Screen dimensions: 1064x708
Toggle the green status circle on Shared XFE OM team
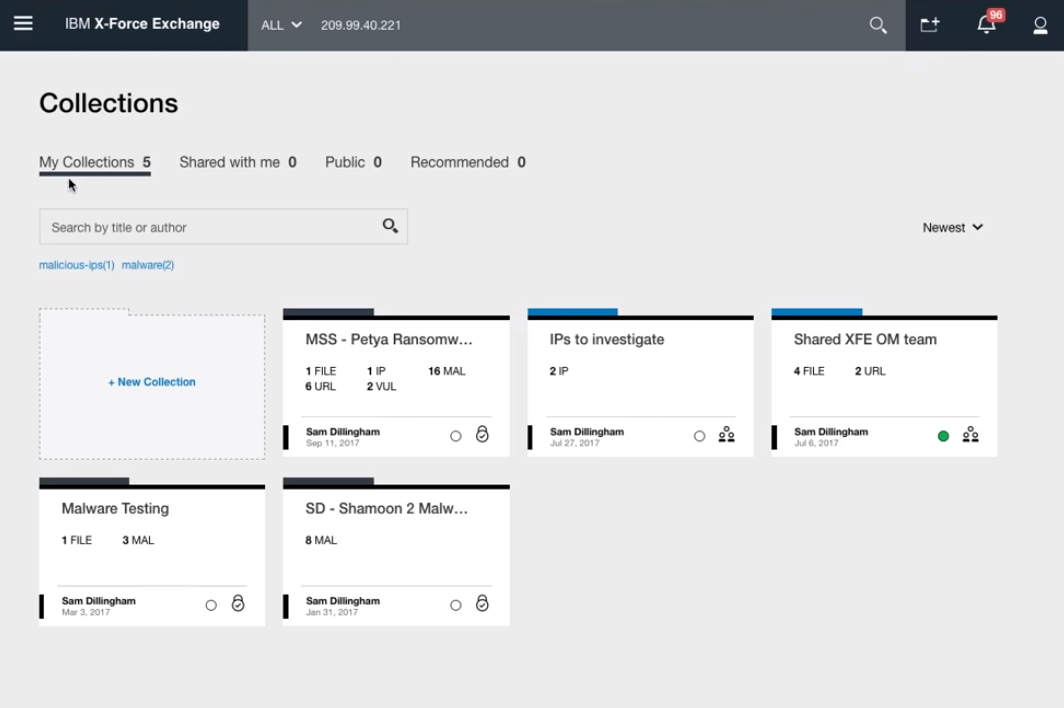[943, 436]
